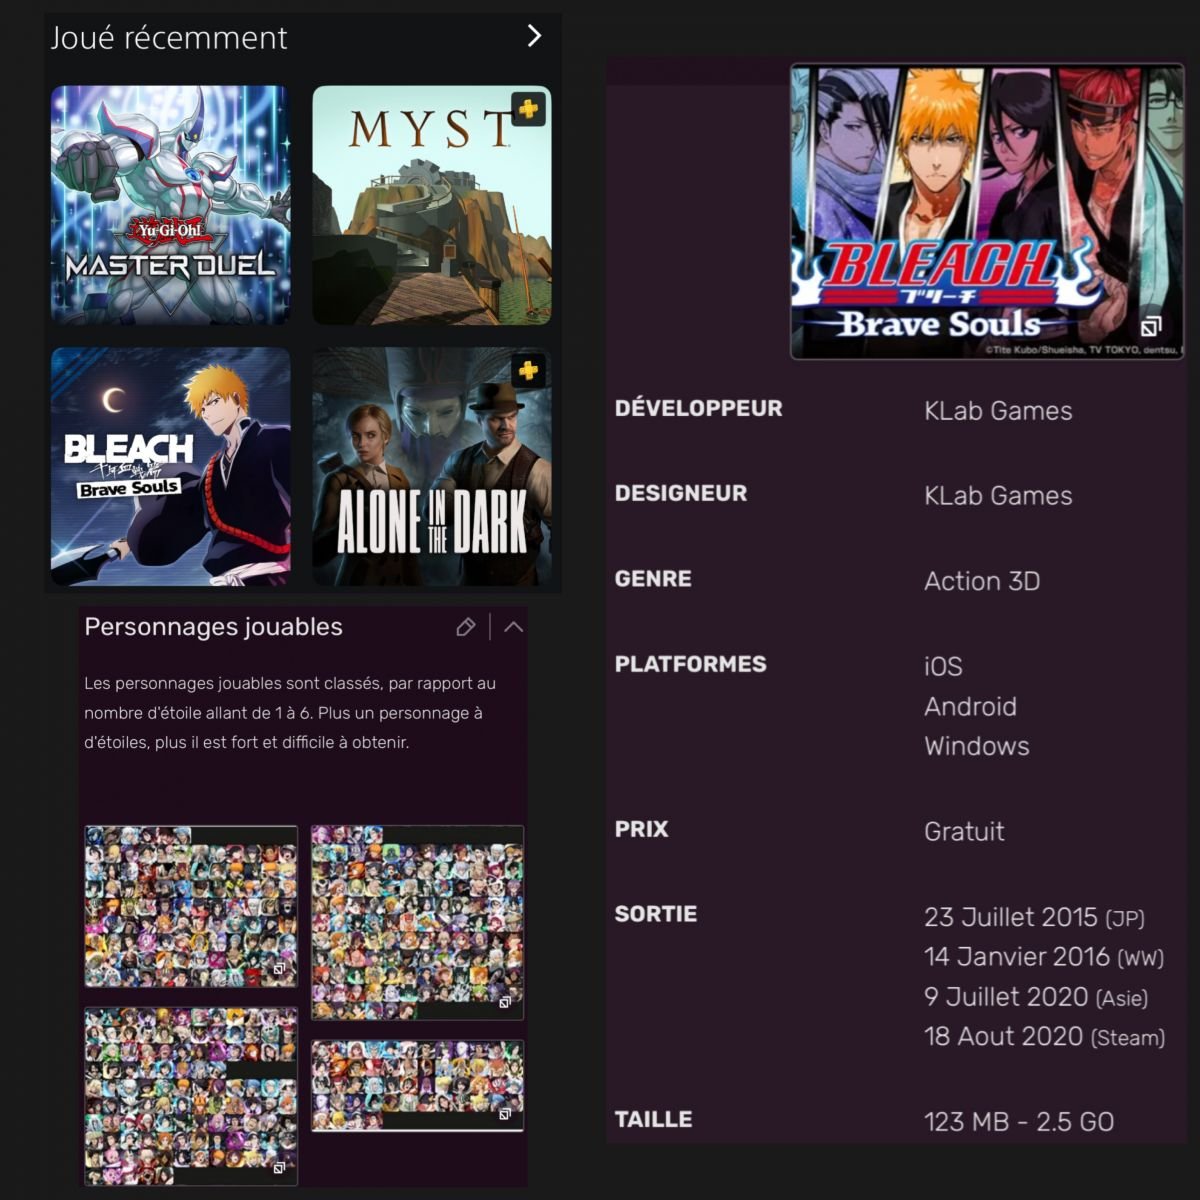Click the 'Gratuit' price value
Image resolution: width=1200 pixels, height=1200 pixels.
click(x=964, y=831)
